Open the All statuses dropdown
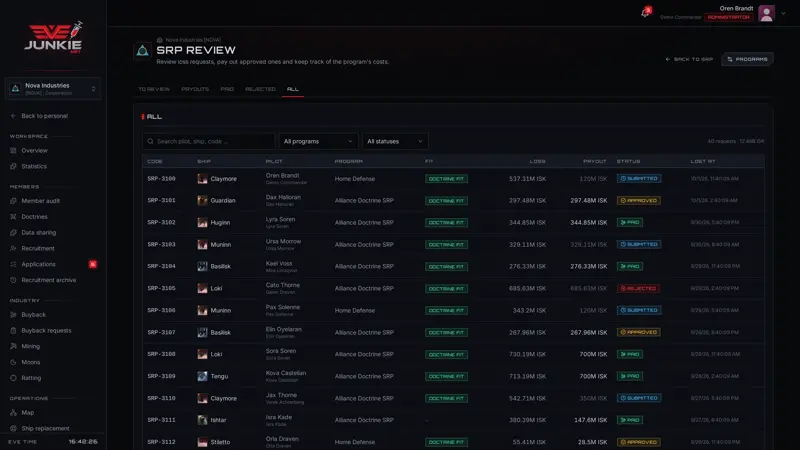The image size is (800, 450). pos(395,141)
